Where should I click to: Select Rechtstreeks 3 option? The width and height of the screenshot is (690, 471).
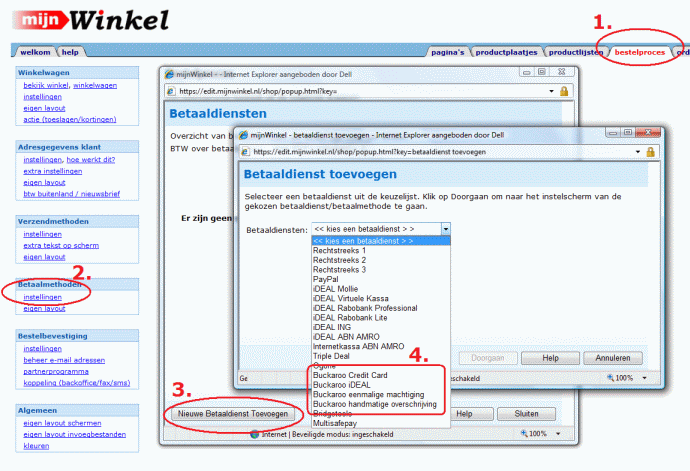[x=381, y=269]
